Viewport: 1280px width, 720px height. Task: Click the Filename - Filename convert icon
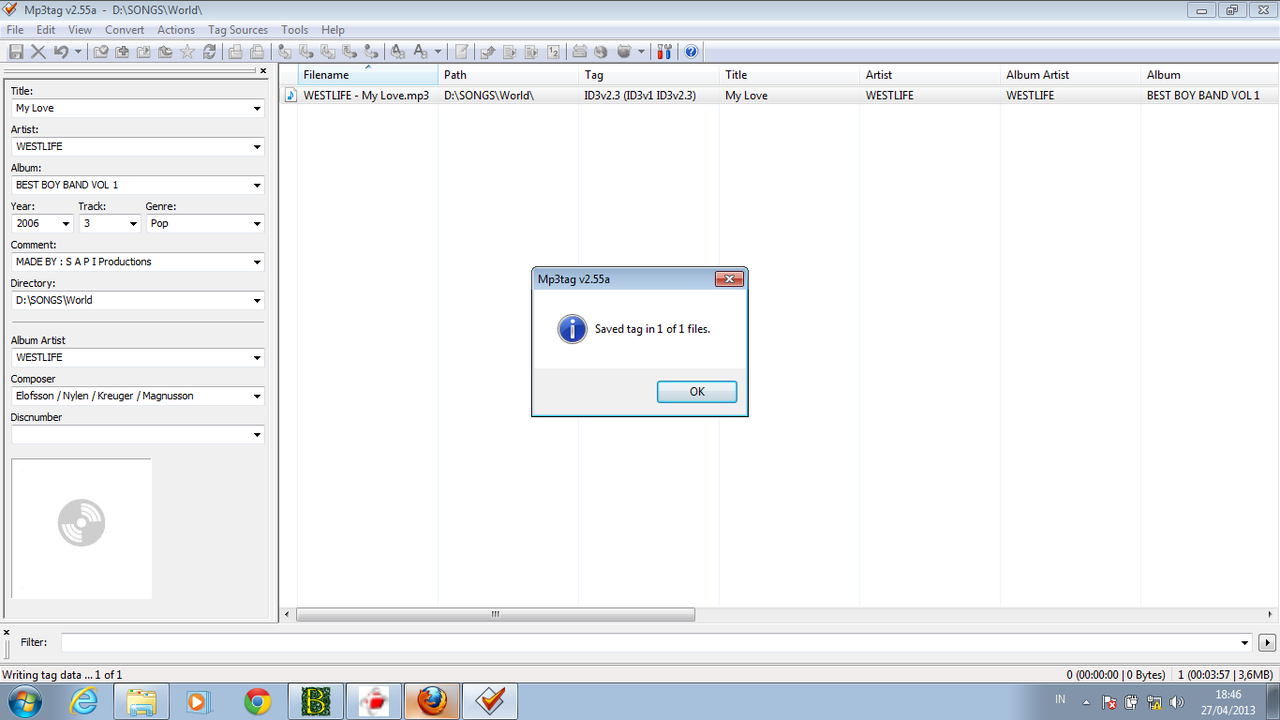tap(327, 51)
